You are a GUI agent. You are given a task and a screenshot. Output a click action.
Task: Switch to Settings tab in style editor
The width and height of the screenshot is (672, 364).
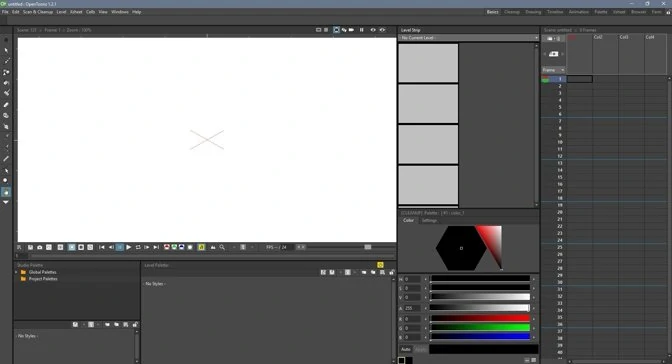[x=429, y=220]
